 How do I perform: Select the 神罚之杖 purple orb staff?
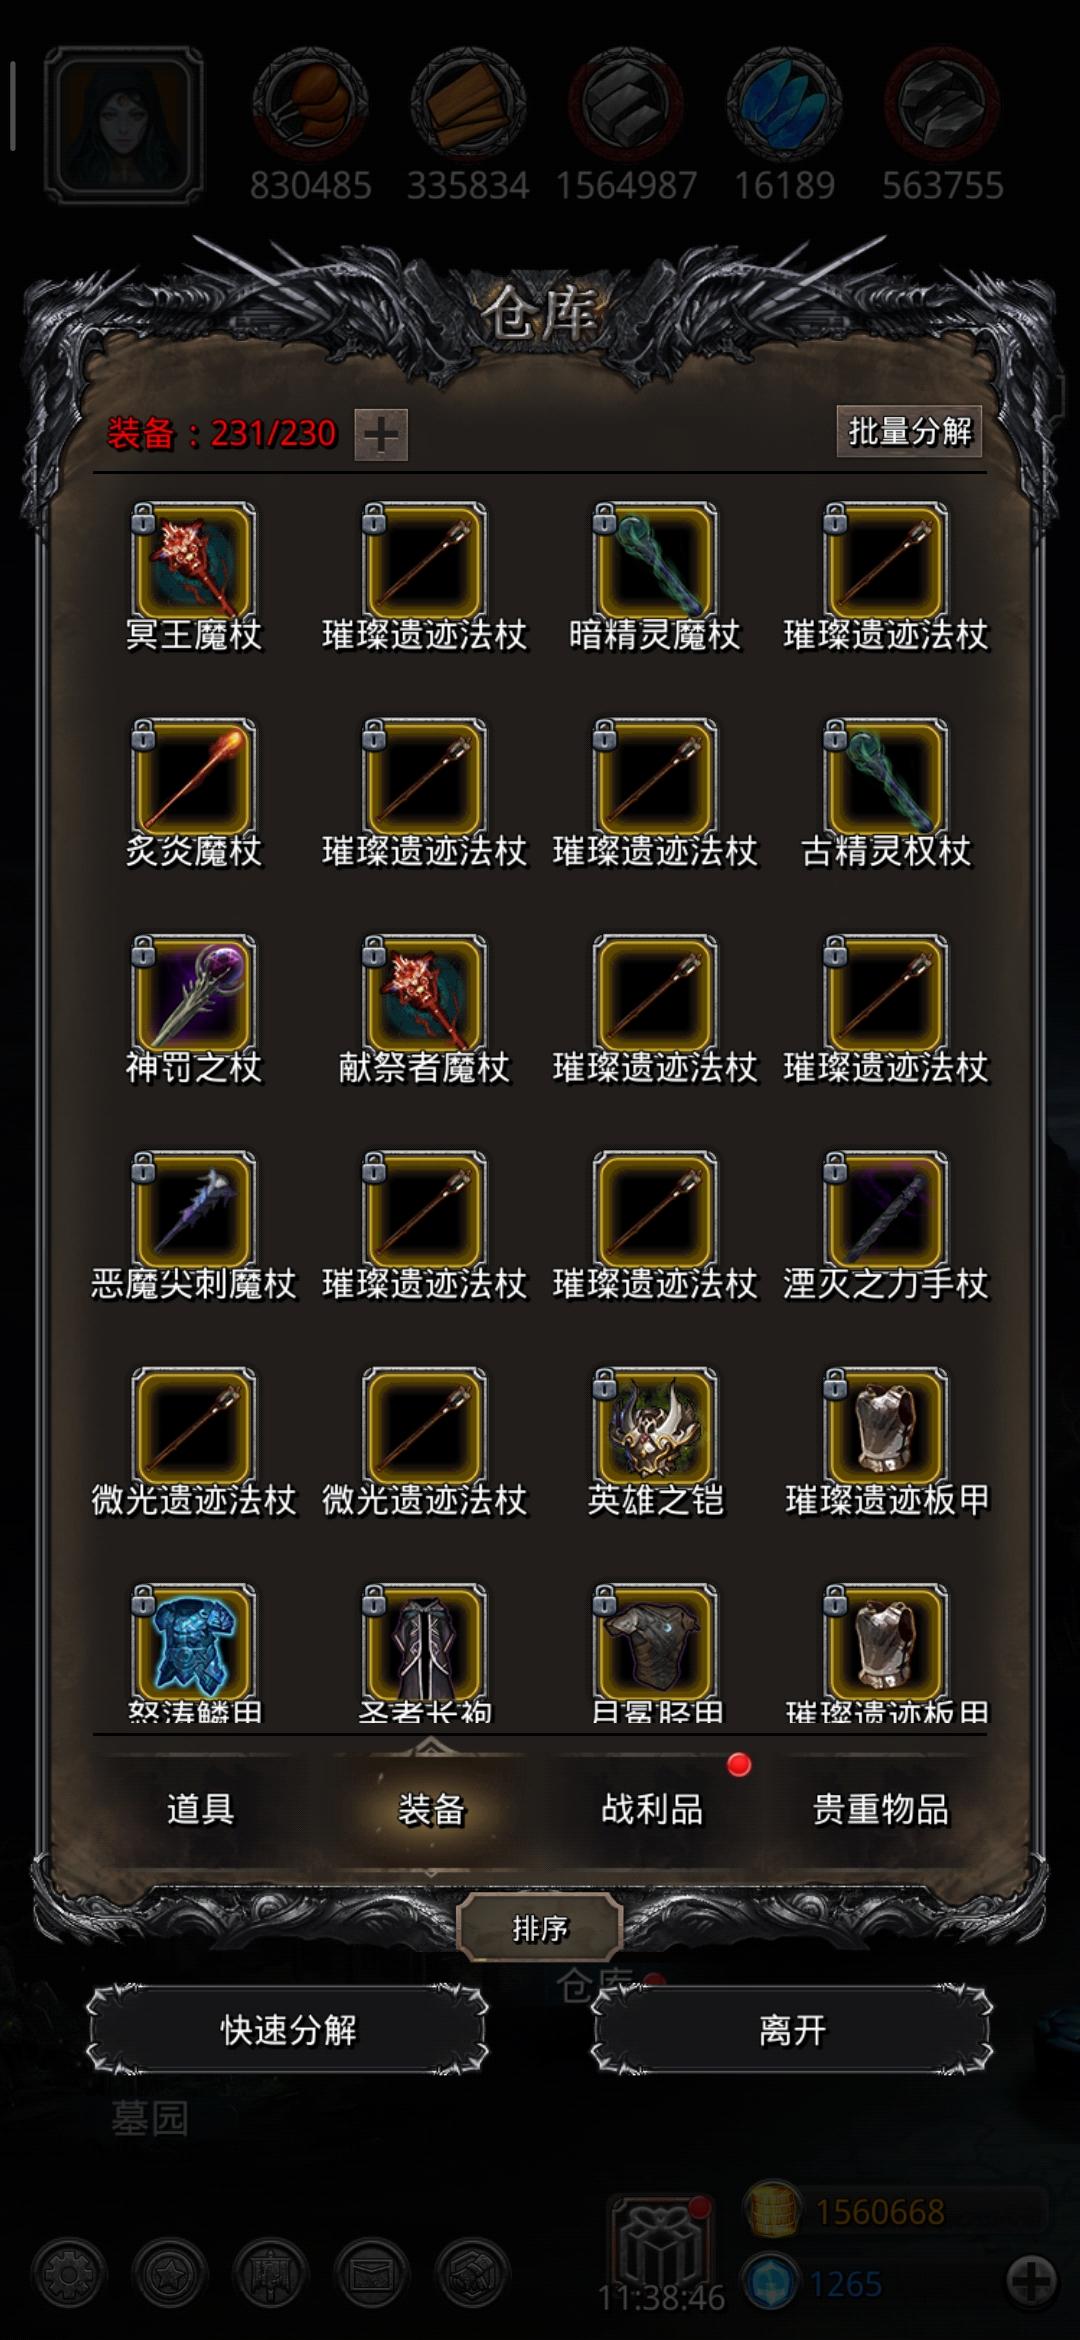click(193, 994)
